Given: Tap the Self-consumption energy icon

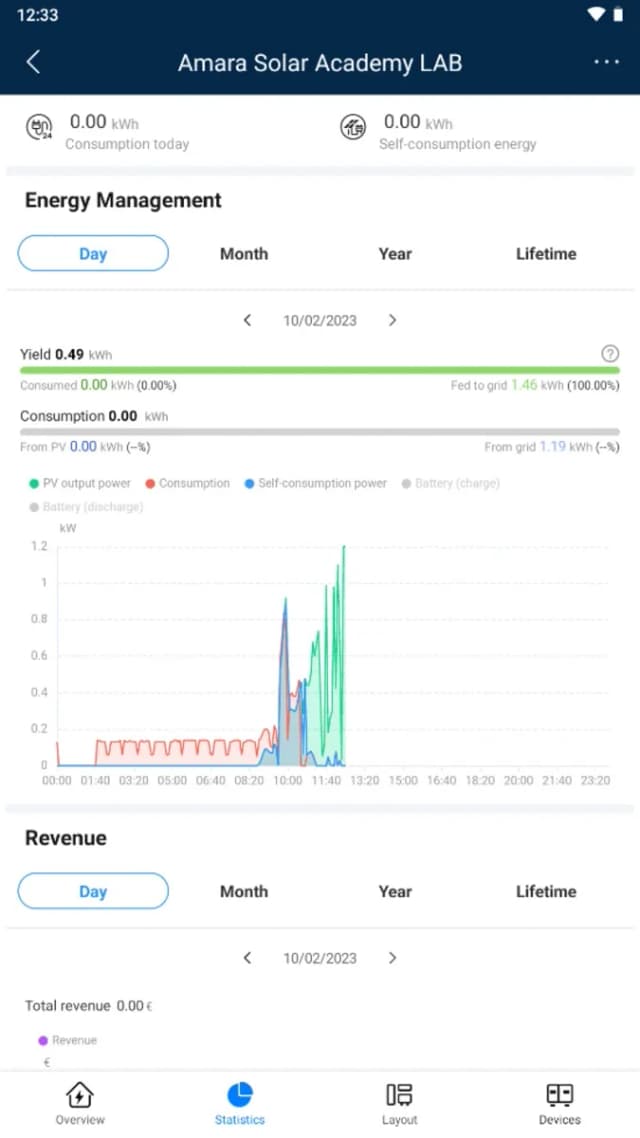Looking at the screenshot, I should (353, 127).
